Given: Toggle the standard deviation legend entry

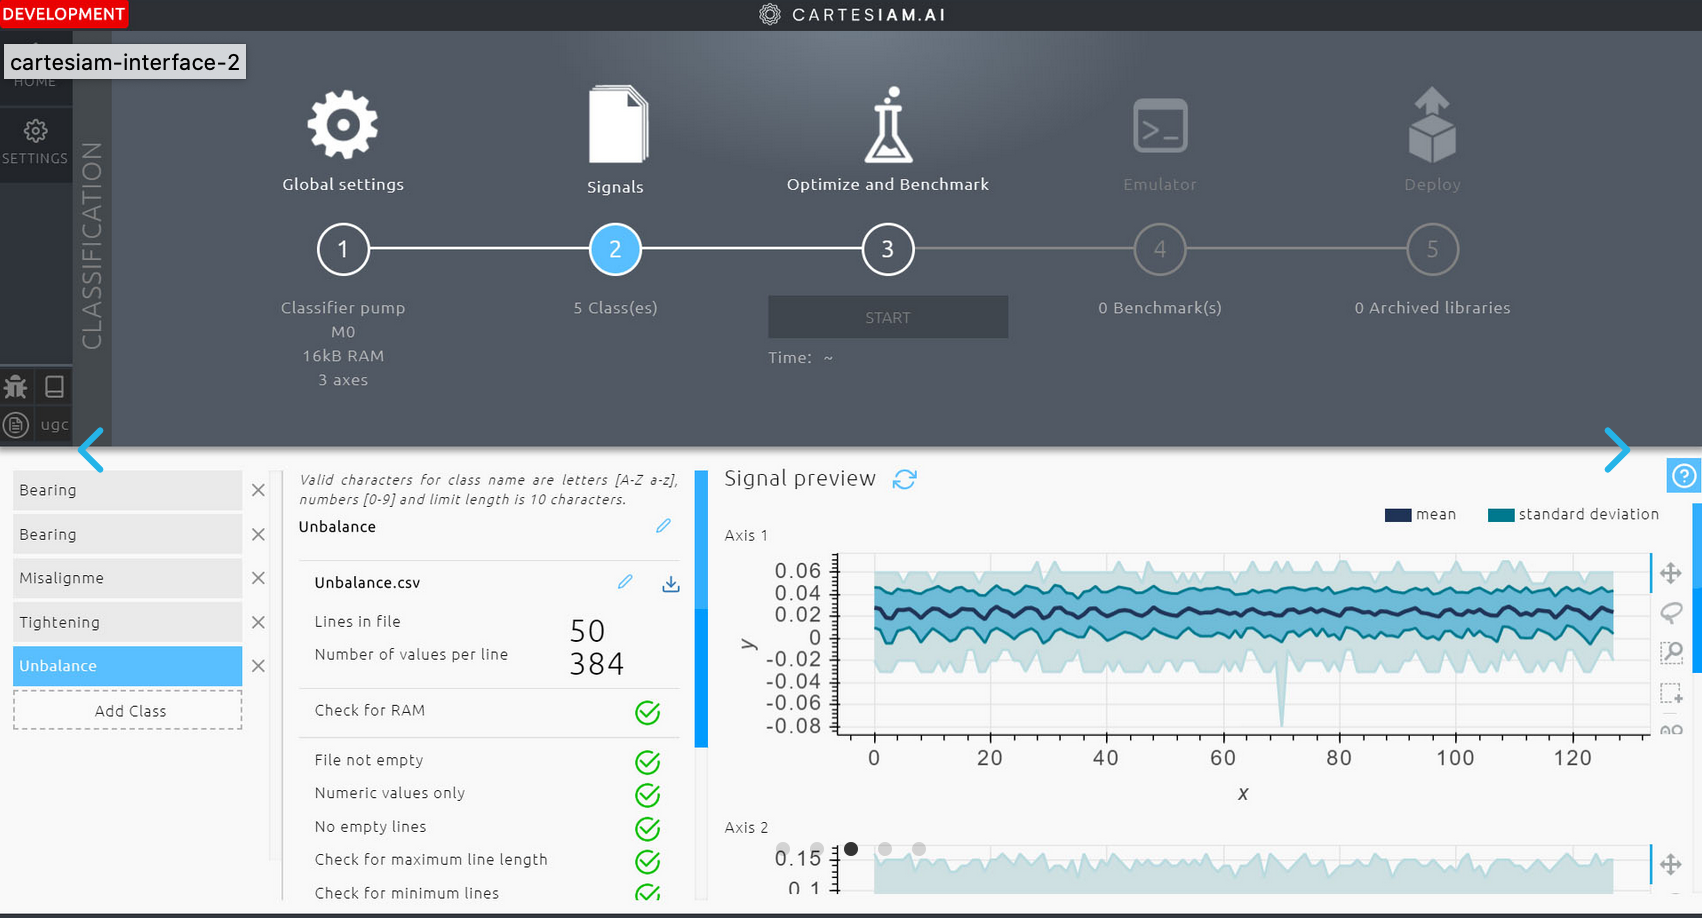Looking at the screenshot, I should (1573, 515).
